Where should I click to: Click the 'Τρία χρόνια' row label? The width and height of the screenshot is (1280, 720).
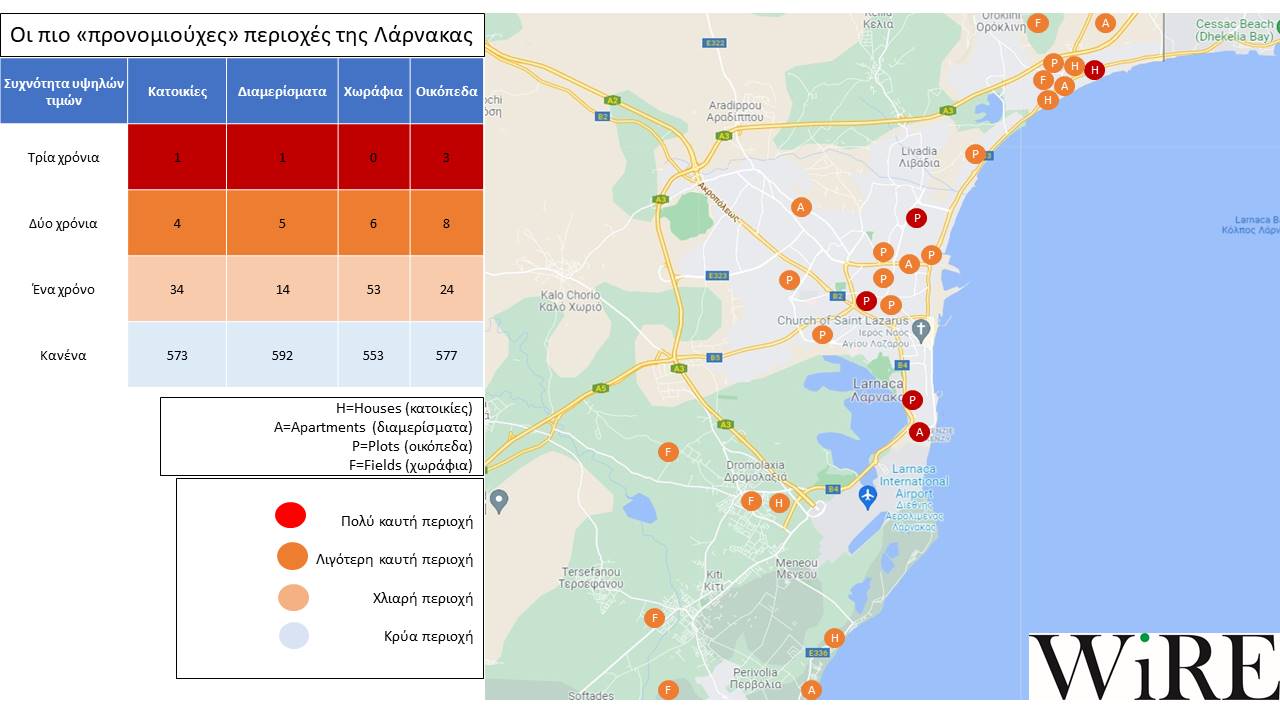pos(64,157)
